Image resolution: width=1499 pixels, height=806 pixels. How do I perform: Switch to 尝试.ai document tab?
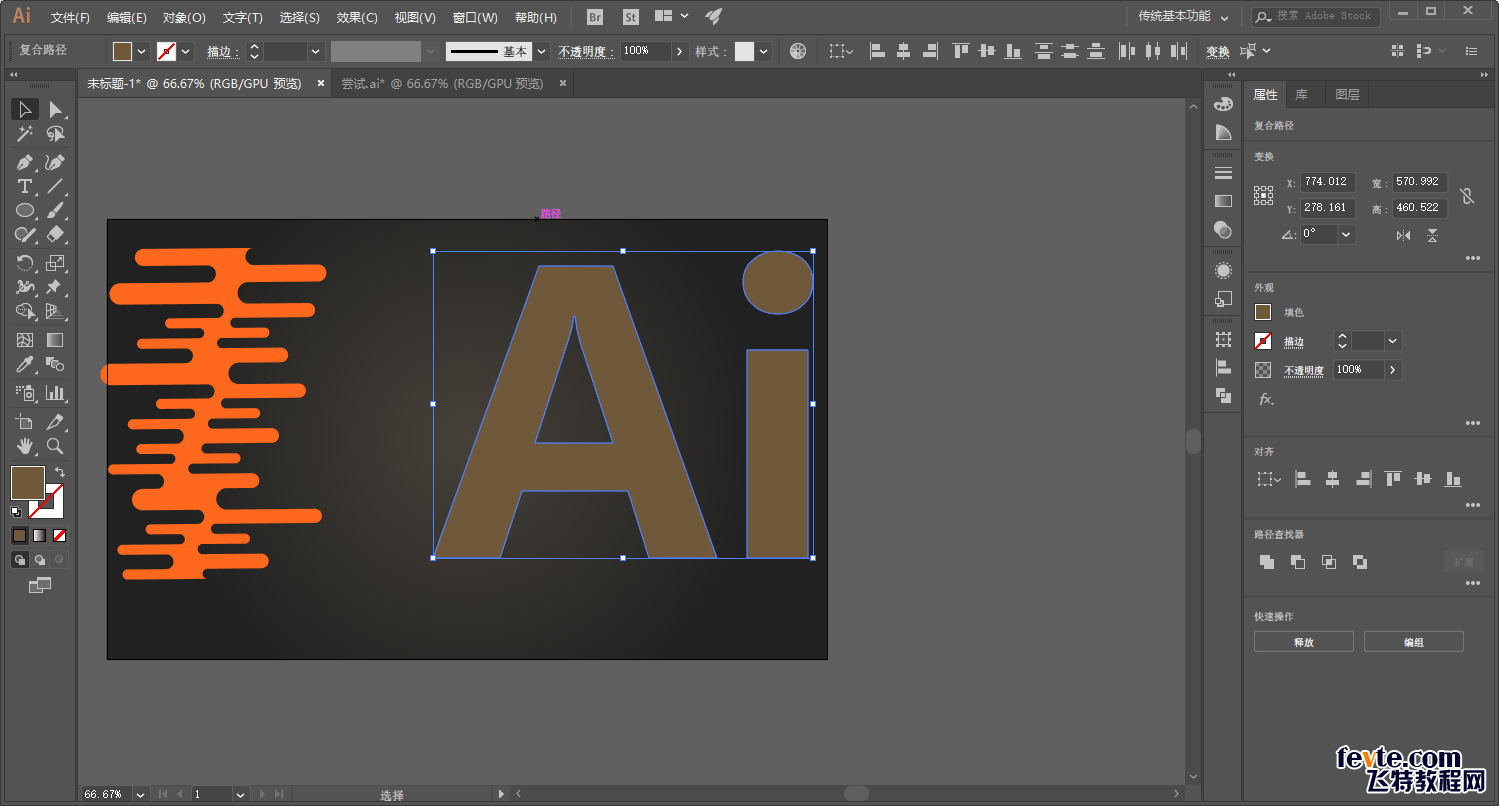(442, 84)
